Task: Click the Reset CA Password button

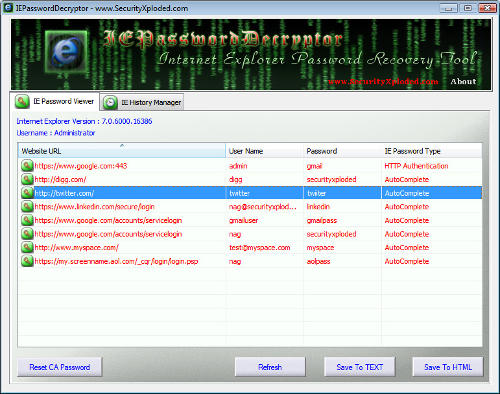Action: pos(60,367)
